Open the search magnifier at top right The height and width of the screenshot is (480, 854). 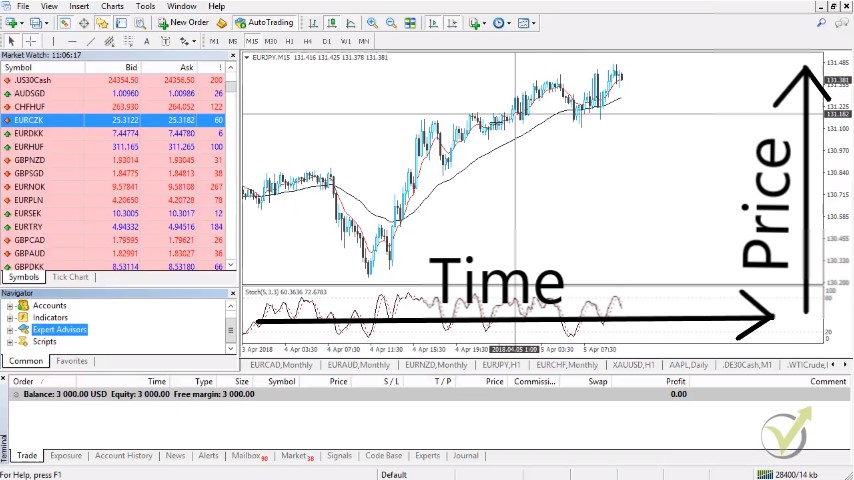tap(821, 23)
